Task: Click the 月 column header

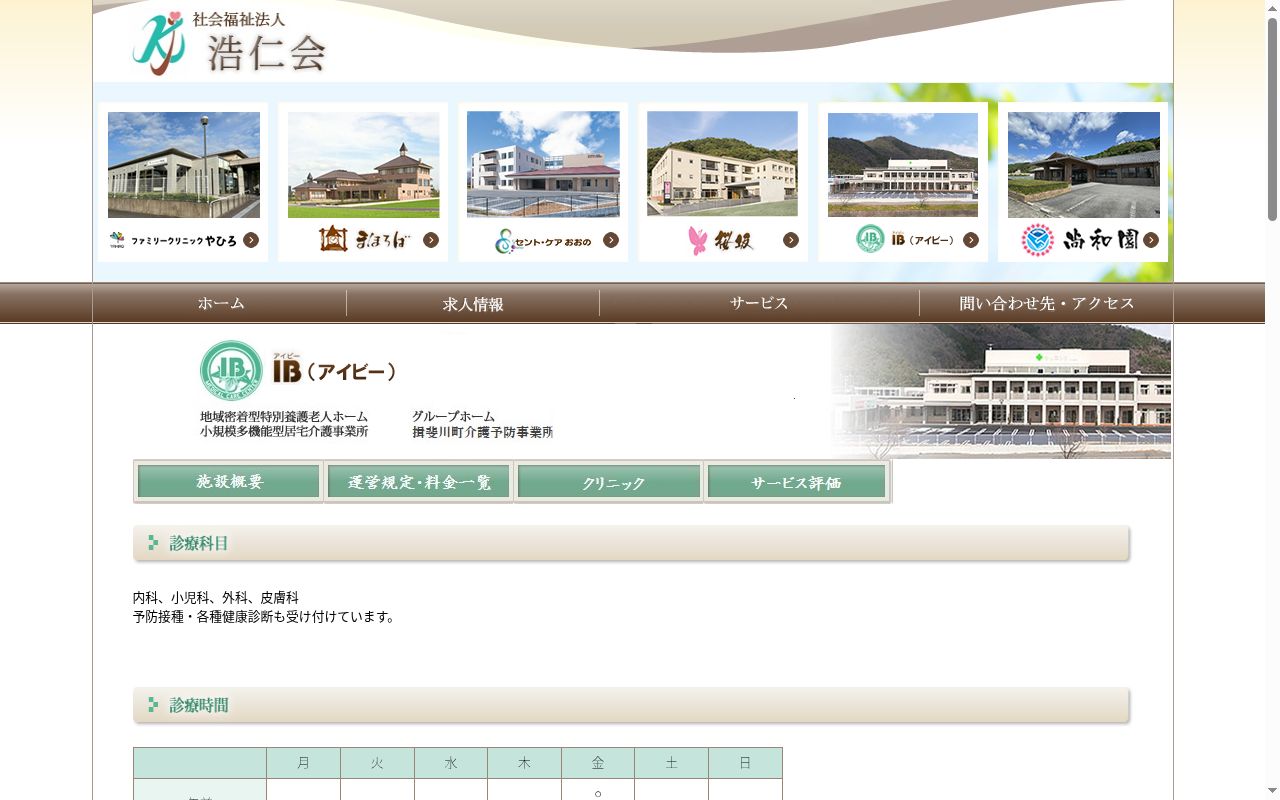Action: pyautogui.click(x=304, y=763)
